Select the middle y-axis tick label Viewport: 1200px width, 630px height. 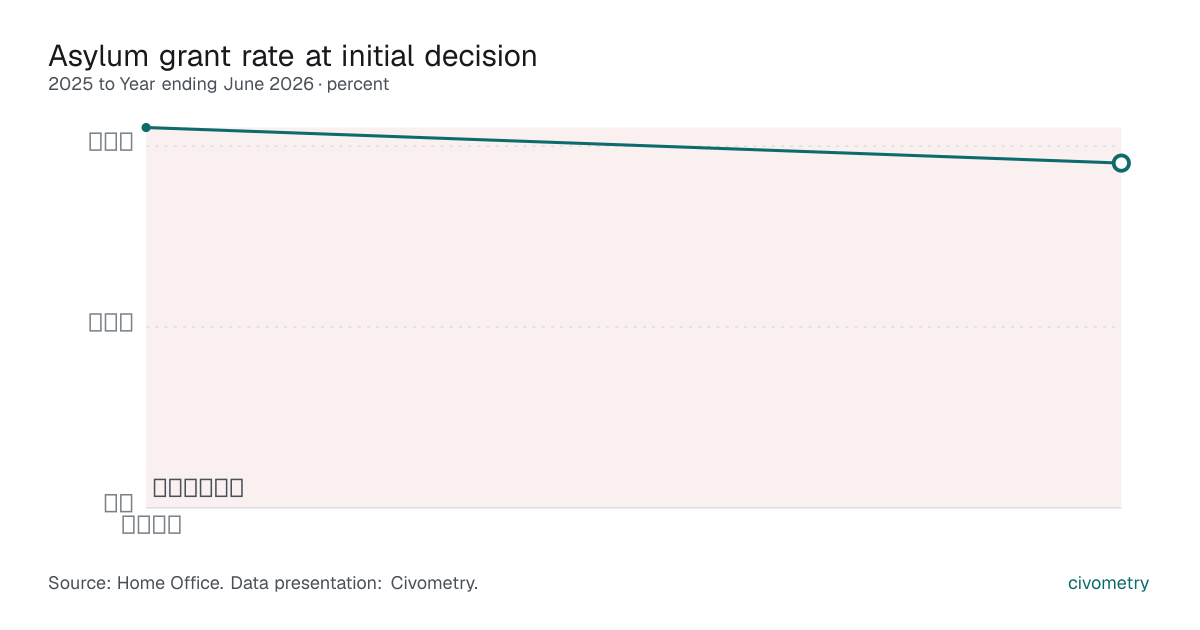click(111, 323)
